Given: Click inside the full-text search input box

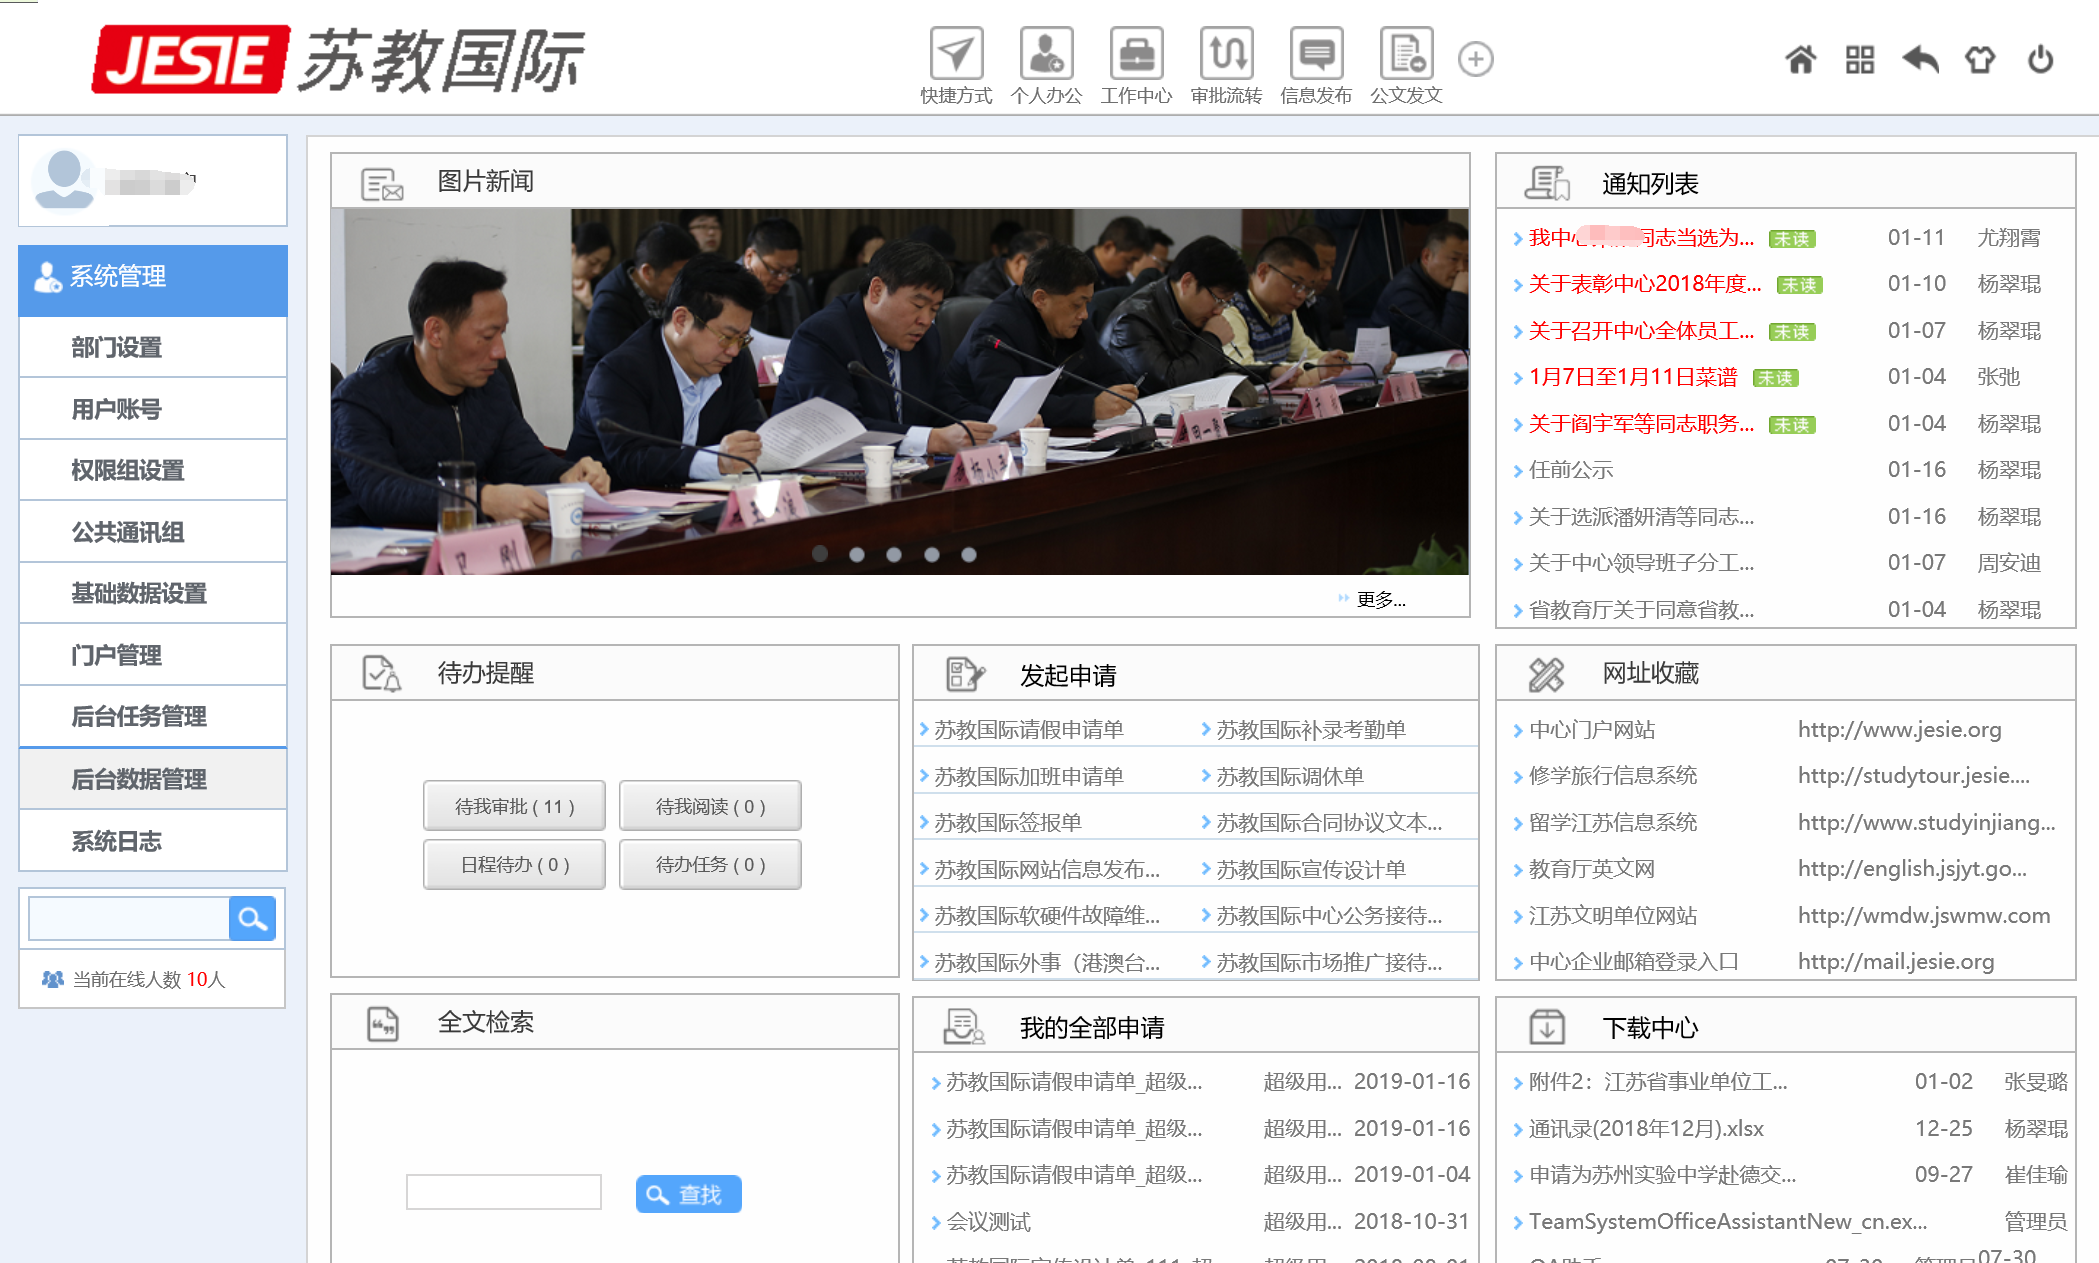Looking at the screenshot, I should (503, 1192).
